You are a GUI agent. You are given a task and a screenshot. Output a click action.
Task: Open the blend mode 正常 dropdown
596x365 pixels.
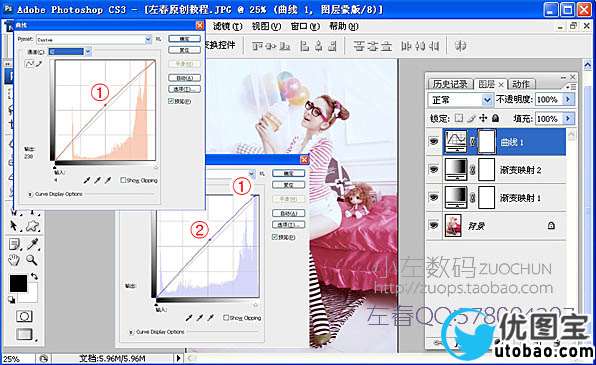[x=487, y=100]
